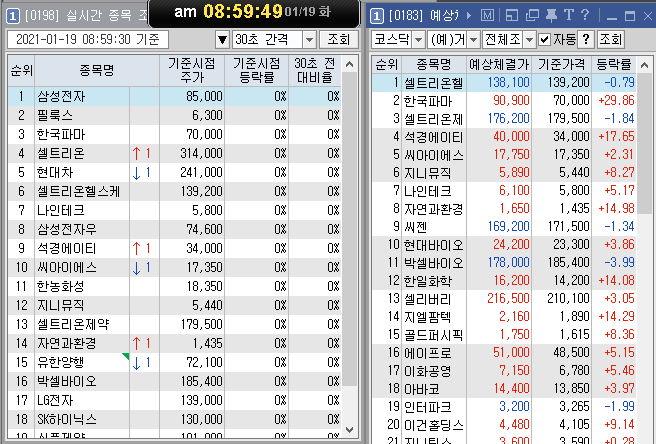
Task: Click the rank down arrow beside 현대차
Action: click(136, 173)
